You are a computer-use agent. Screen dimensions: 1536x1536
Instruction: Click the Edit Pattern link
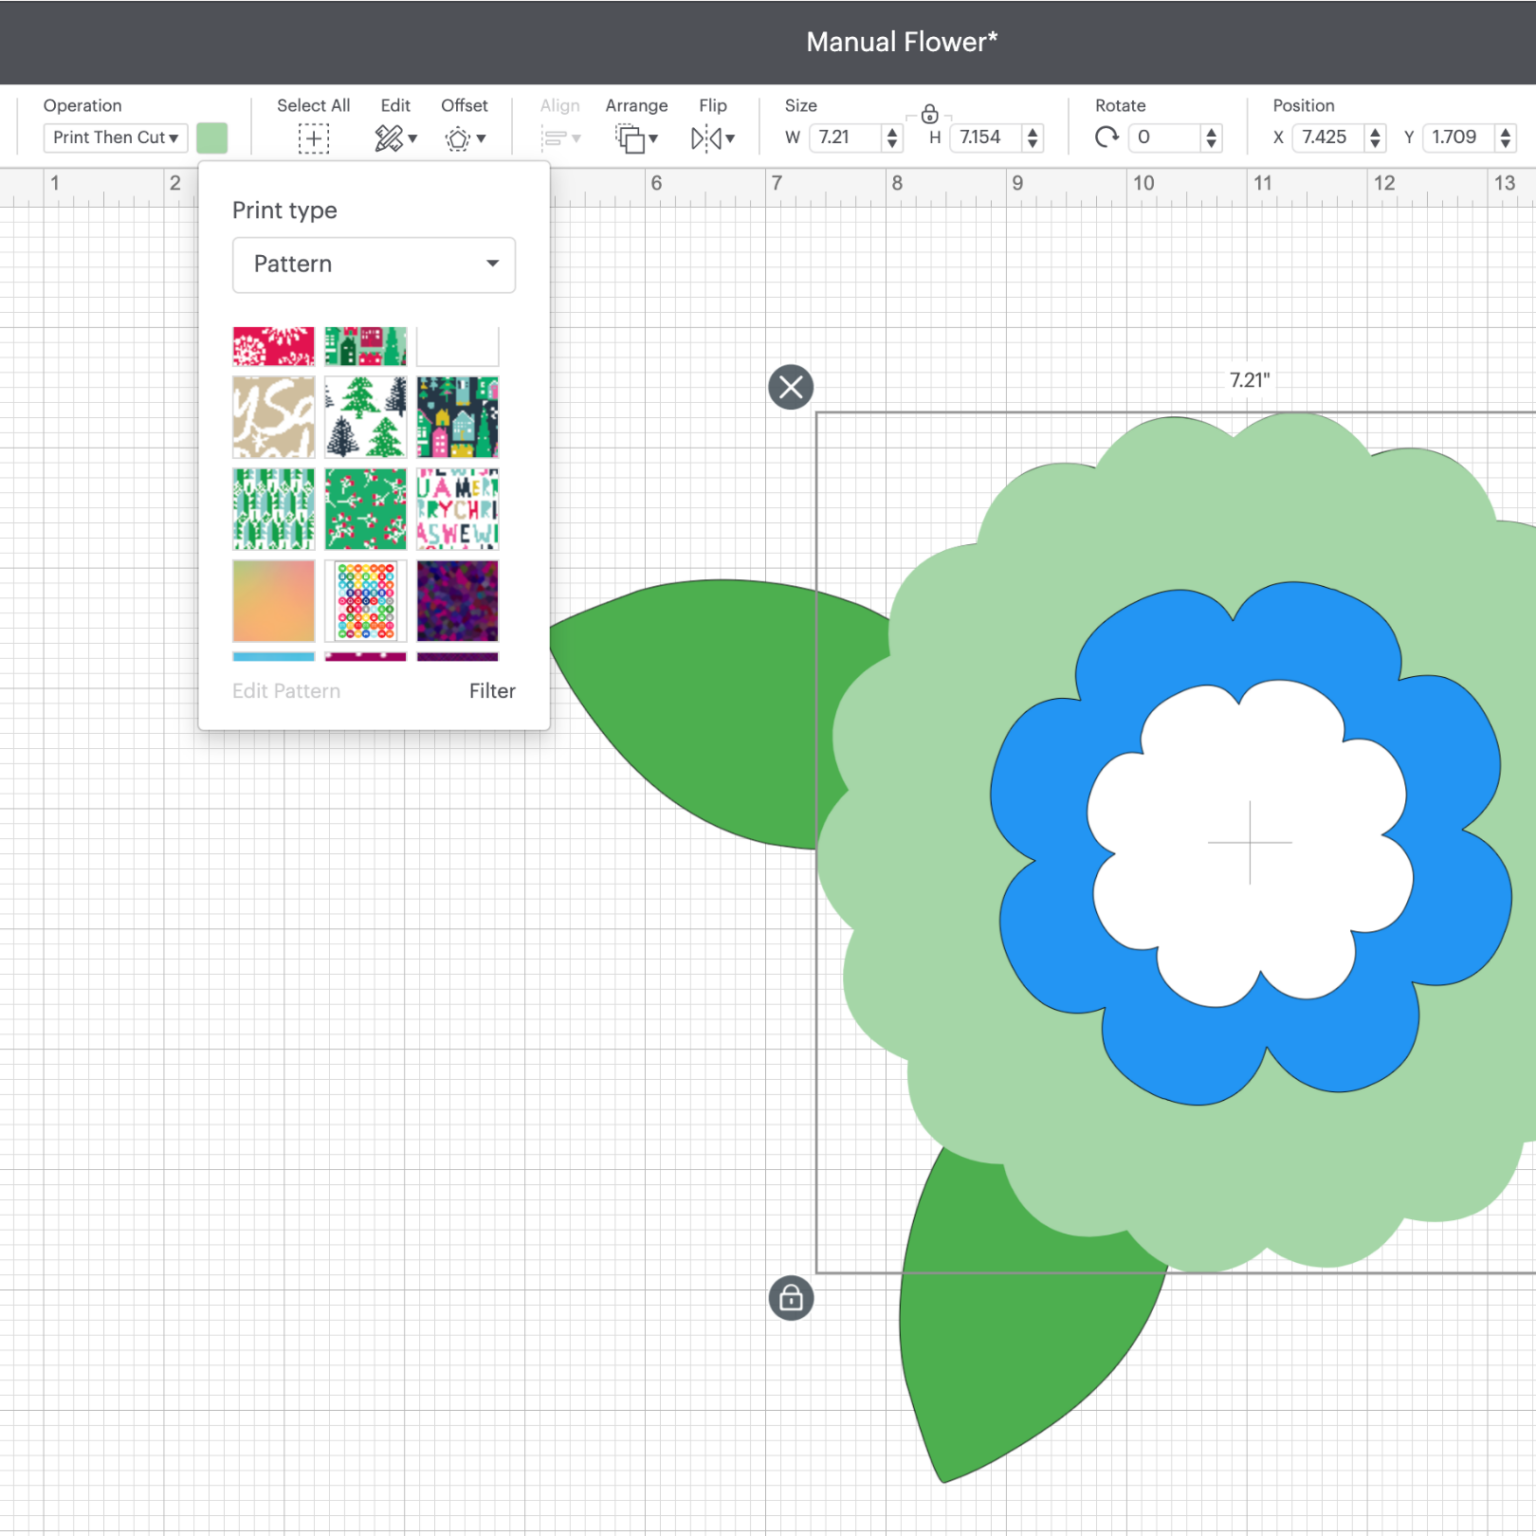pos(286,690)
